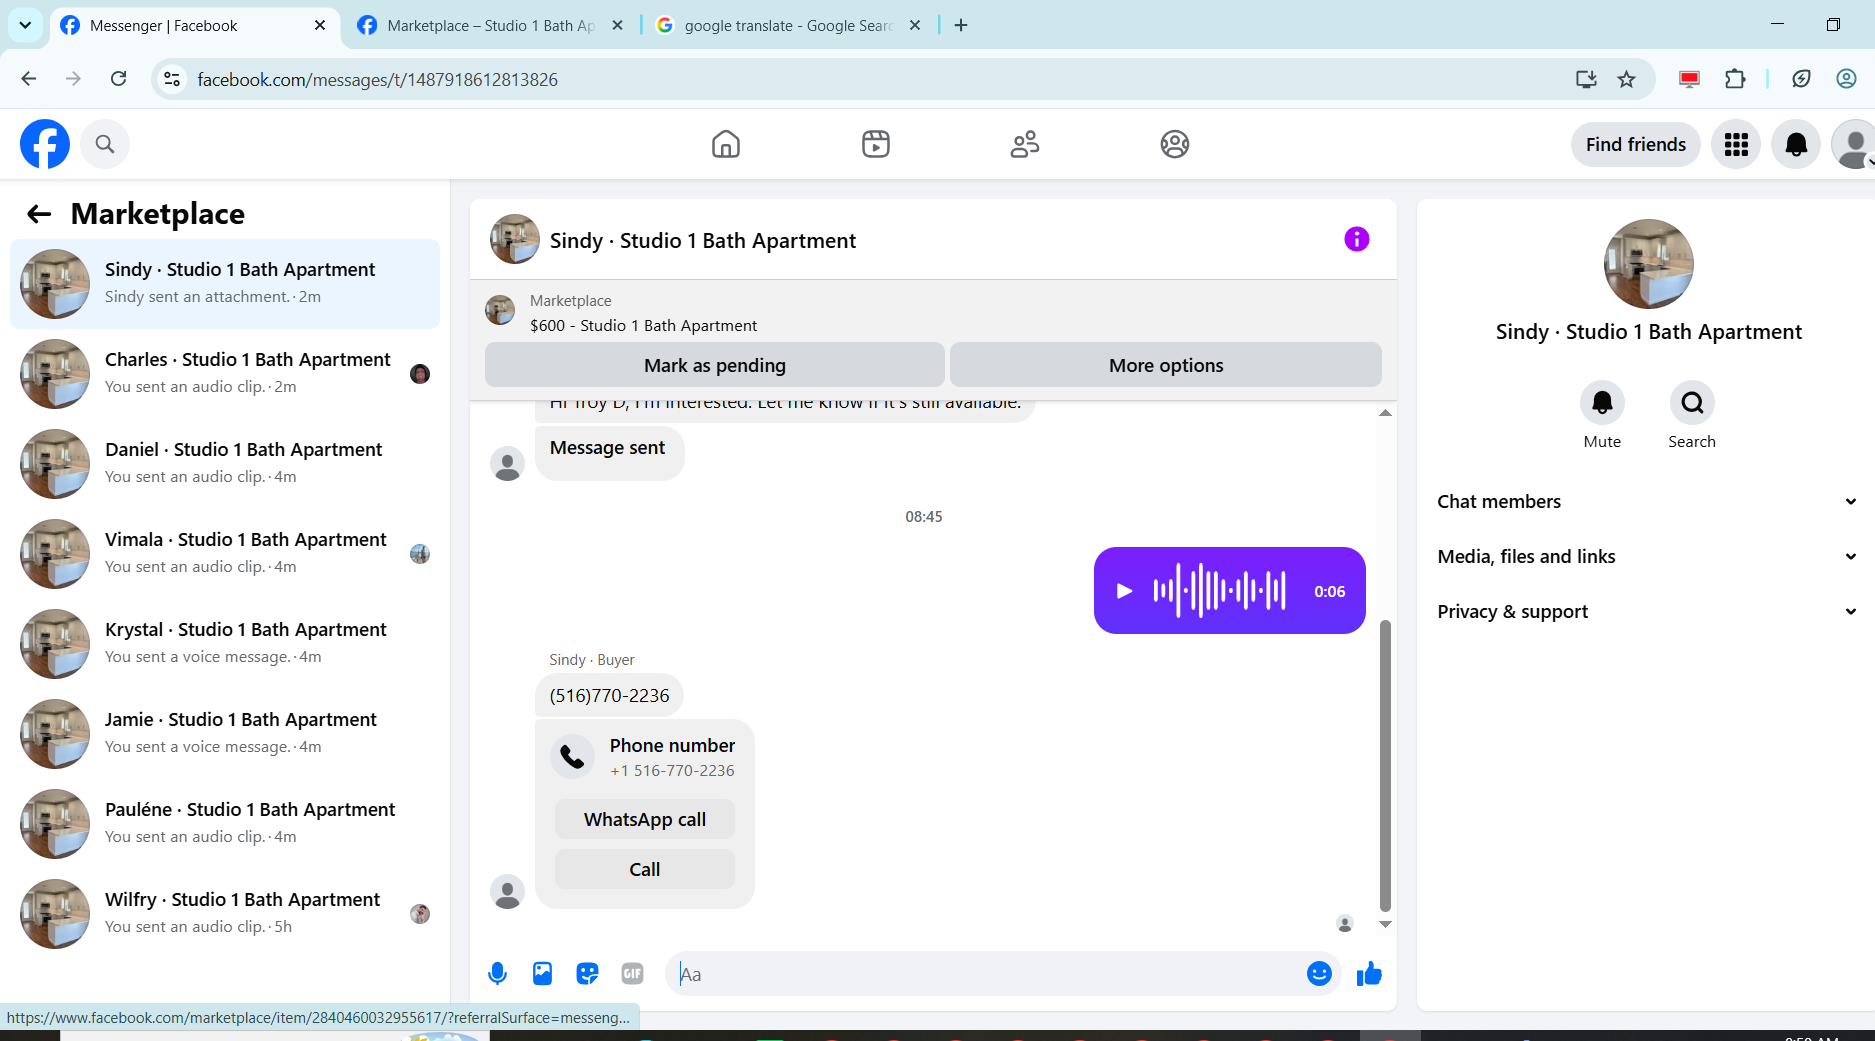Click the (516)770-2236 message bubble
The image size is (1875, 1041).
[609, 695]
